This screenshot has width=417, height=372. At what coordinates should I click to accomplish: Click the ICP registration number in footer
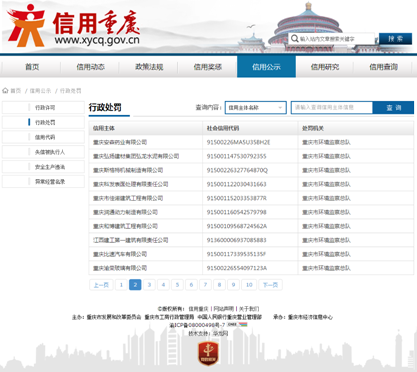coord(198,325)
